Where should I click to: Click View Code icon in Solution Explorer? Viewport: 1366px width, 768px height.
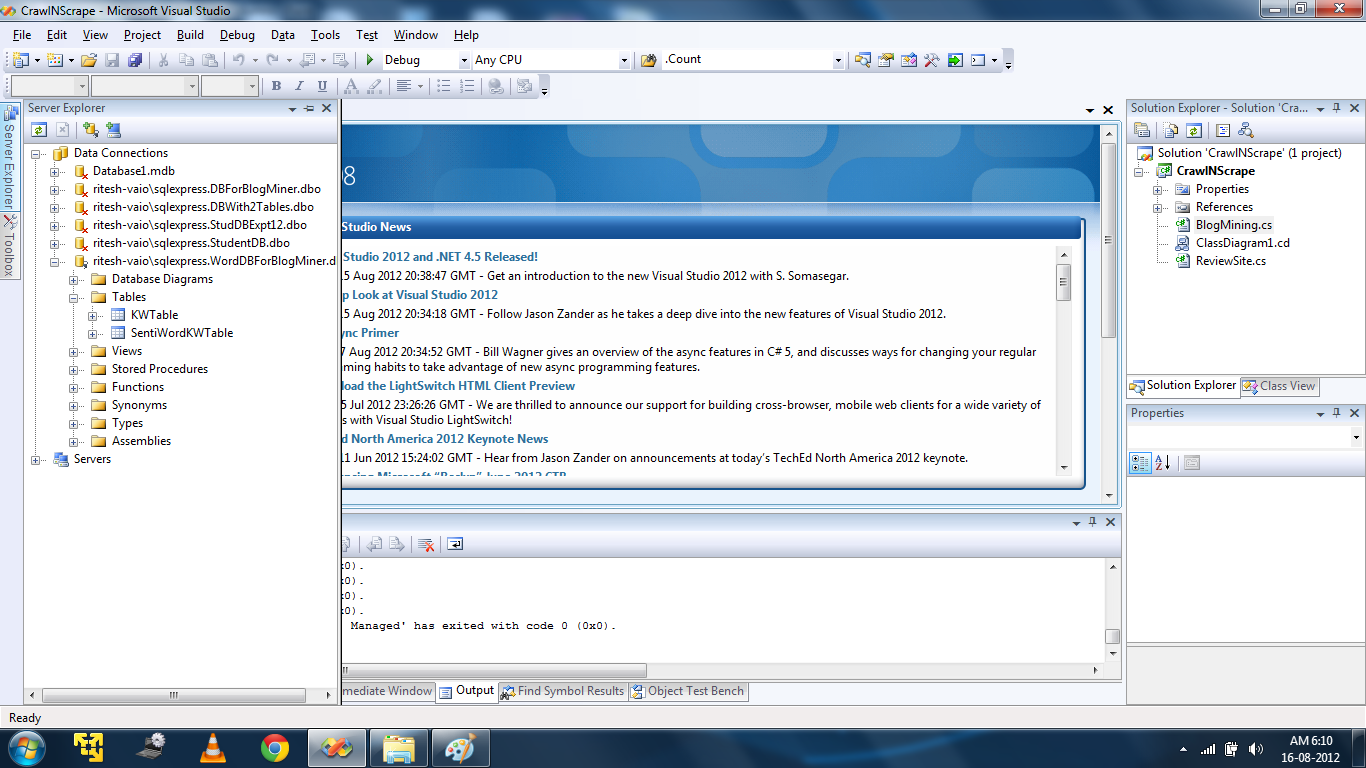pyautogui.click(x=1222, y=130)
